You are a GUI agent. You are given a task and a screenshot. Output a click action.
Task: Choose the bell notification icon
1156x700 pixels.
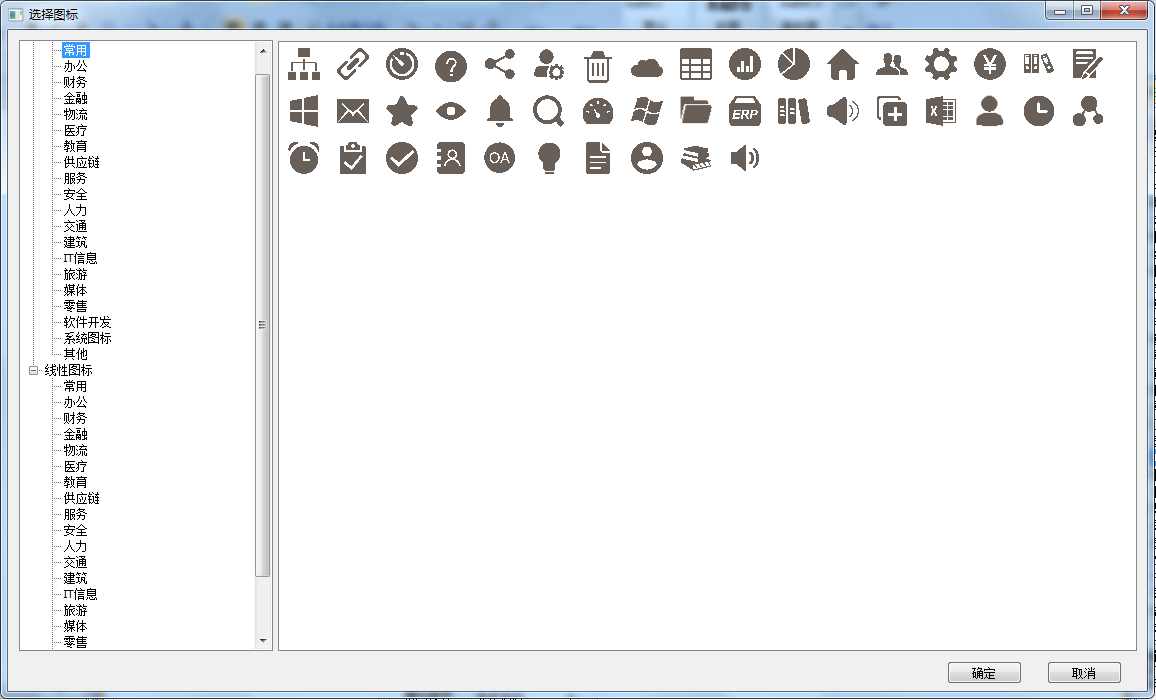tap(499, 111)
